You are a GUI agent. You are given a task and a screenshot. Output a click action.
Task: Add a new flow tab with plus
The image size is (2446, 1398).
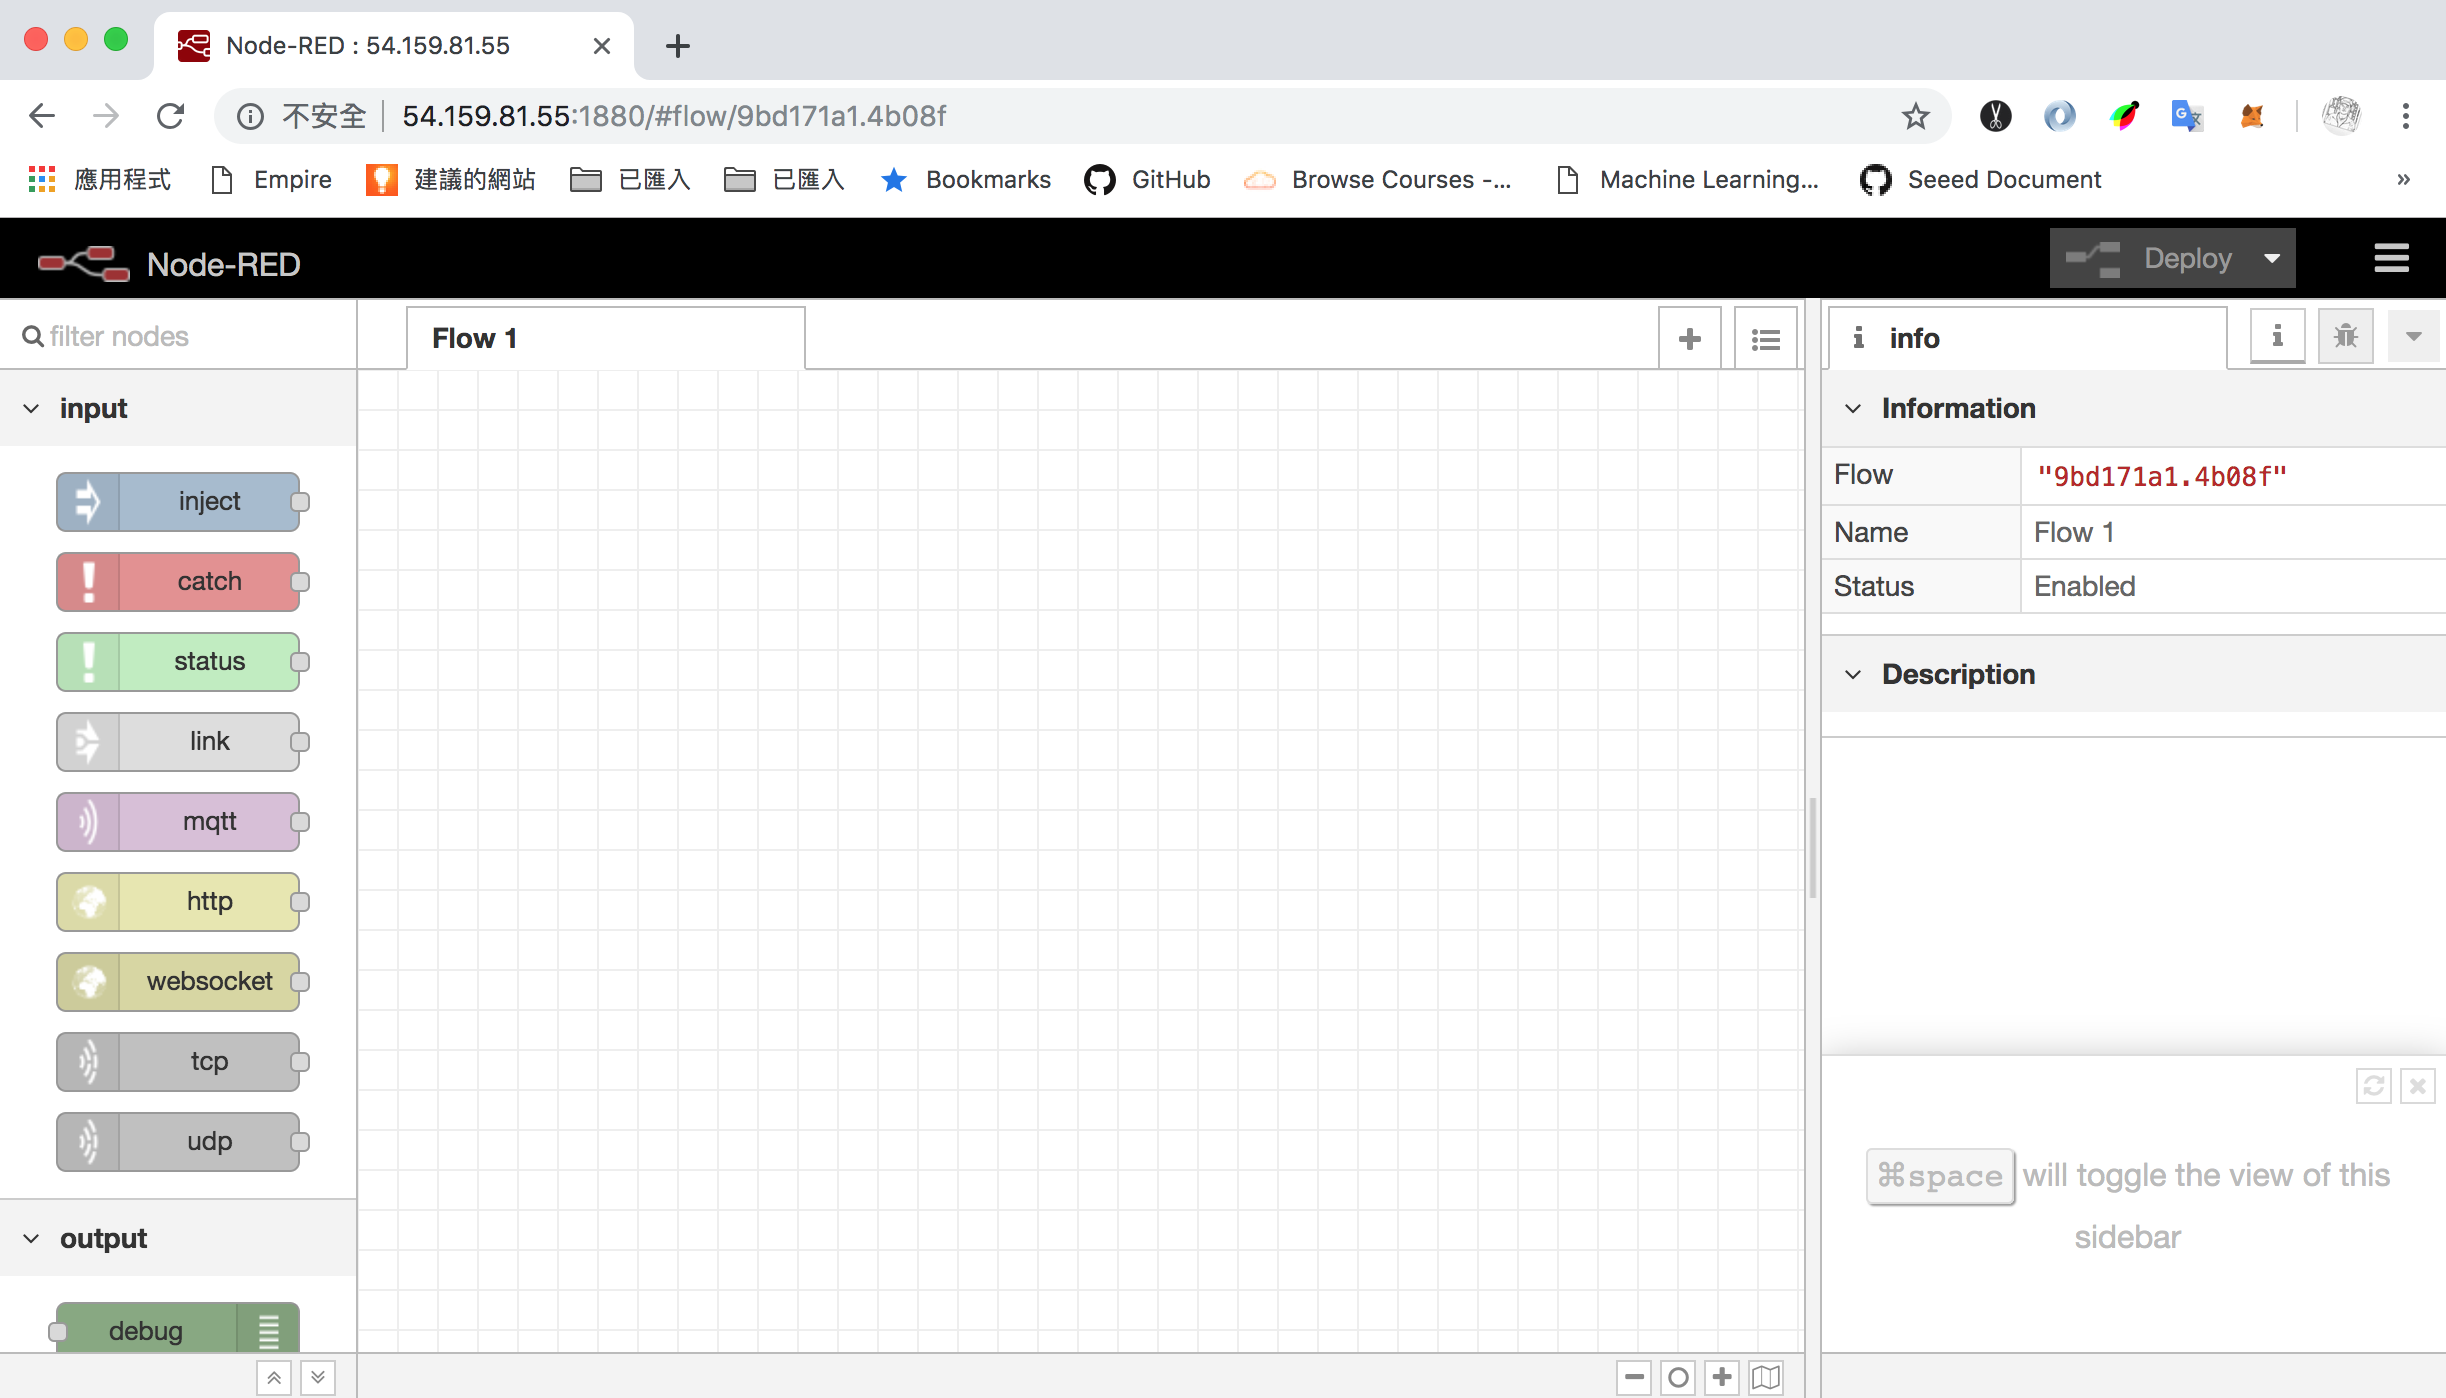coord(1689,339)
